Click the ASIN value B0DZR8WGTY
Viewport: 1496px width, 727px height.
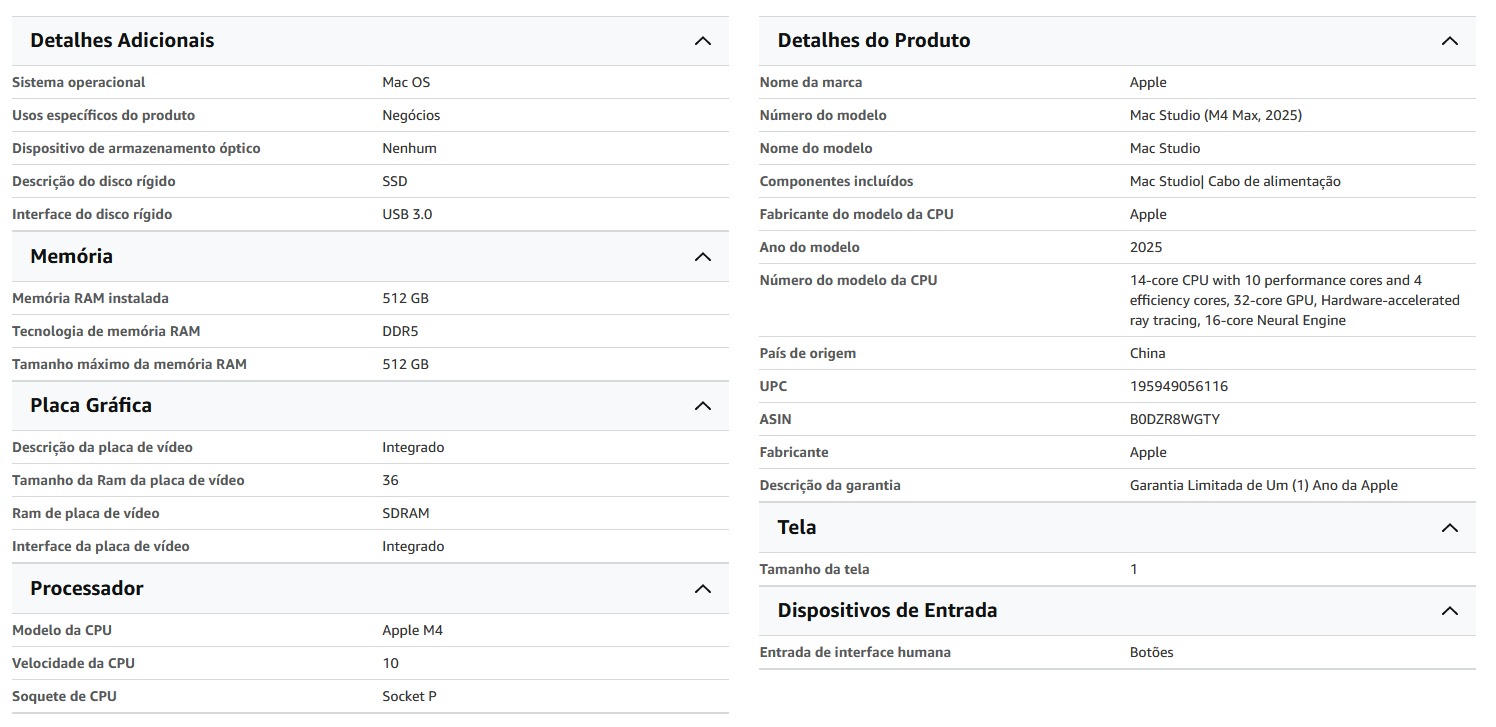tap(1174, 420)
